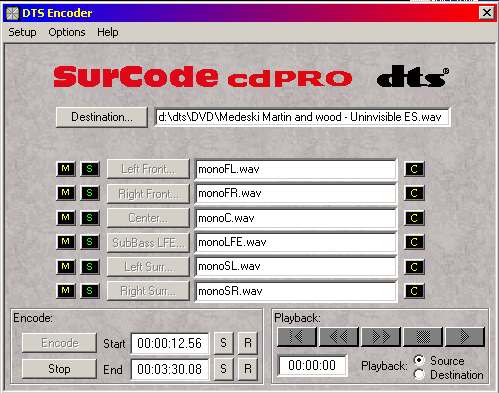The image size is (499, 393).
Task: Start playback with the play arrow
Action: click(x=465, y=337)
